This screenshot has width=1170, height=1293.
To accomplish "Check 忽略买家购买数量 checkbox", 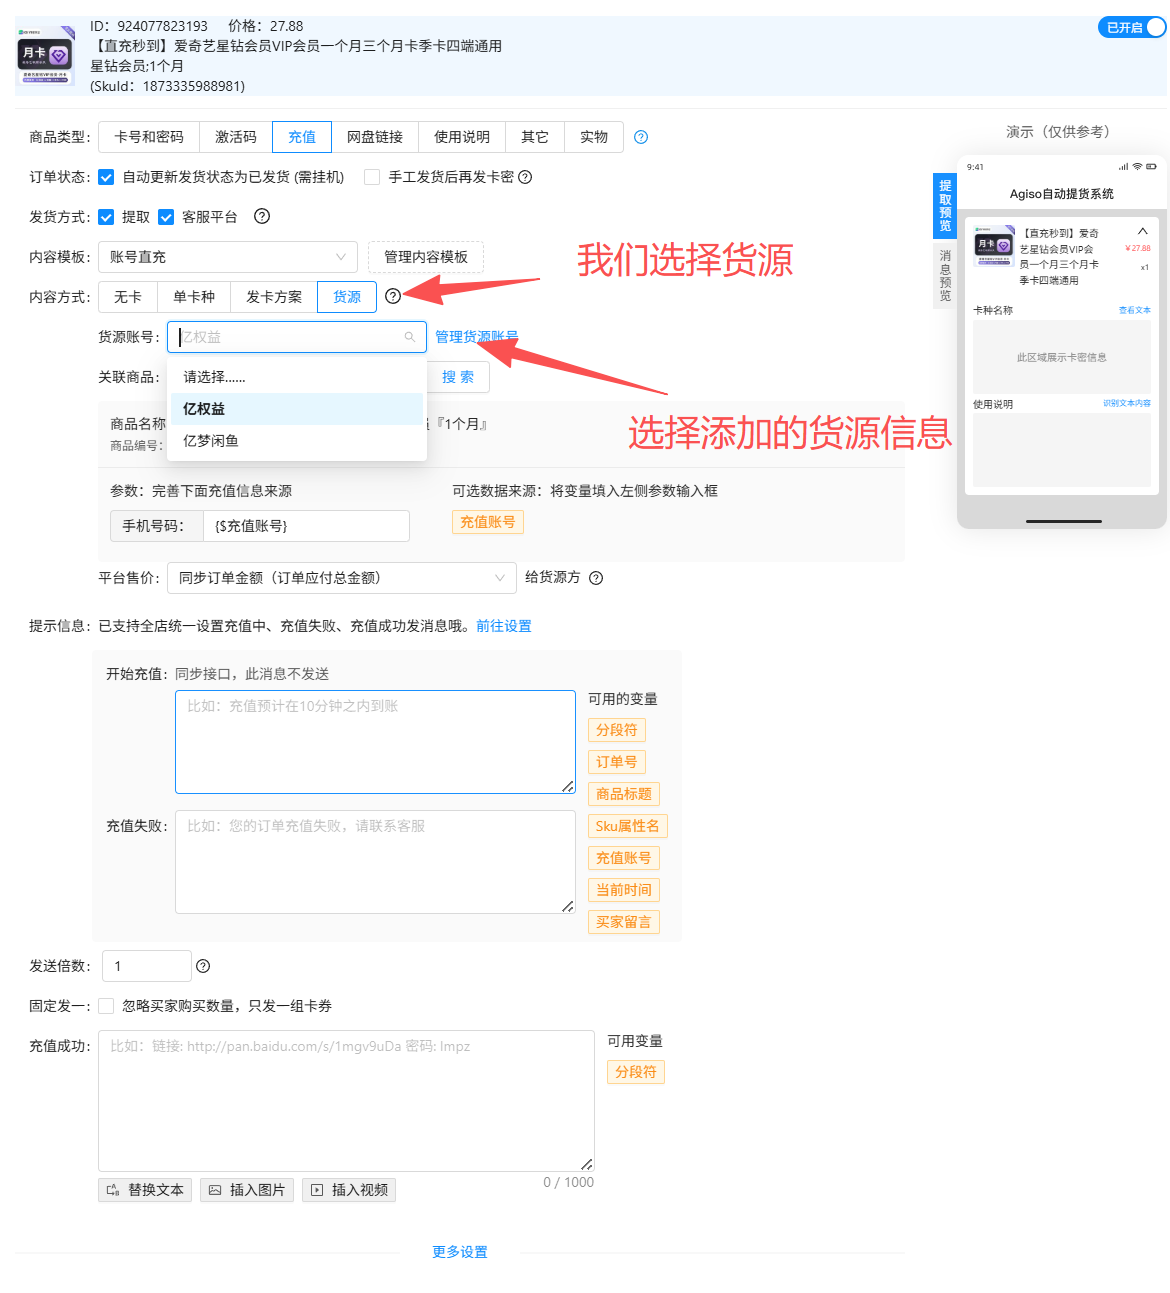I will (x=106, y=1006).
